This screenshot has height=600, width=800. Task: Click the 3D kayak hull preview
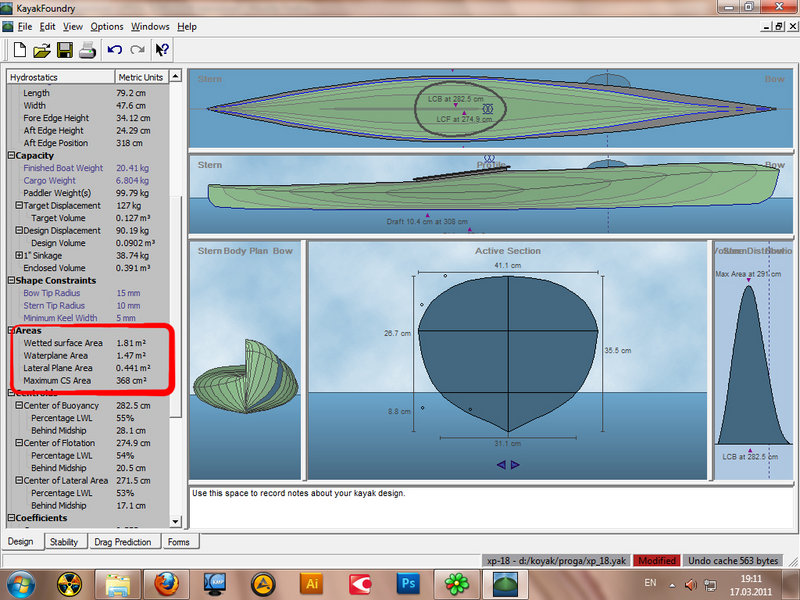pos(246,376)
